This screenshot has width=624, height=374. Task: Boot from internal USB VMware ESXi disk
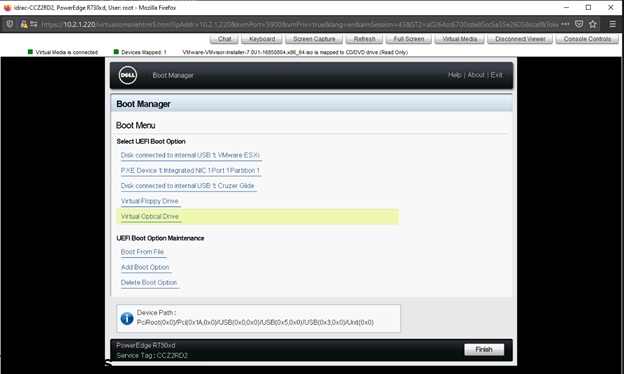(x=190, y=155)
